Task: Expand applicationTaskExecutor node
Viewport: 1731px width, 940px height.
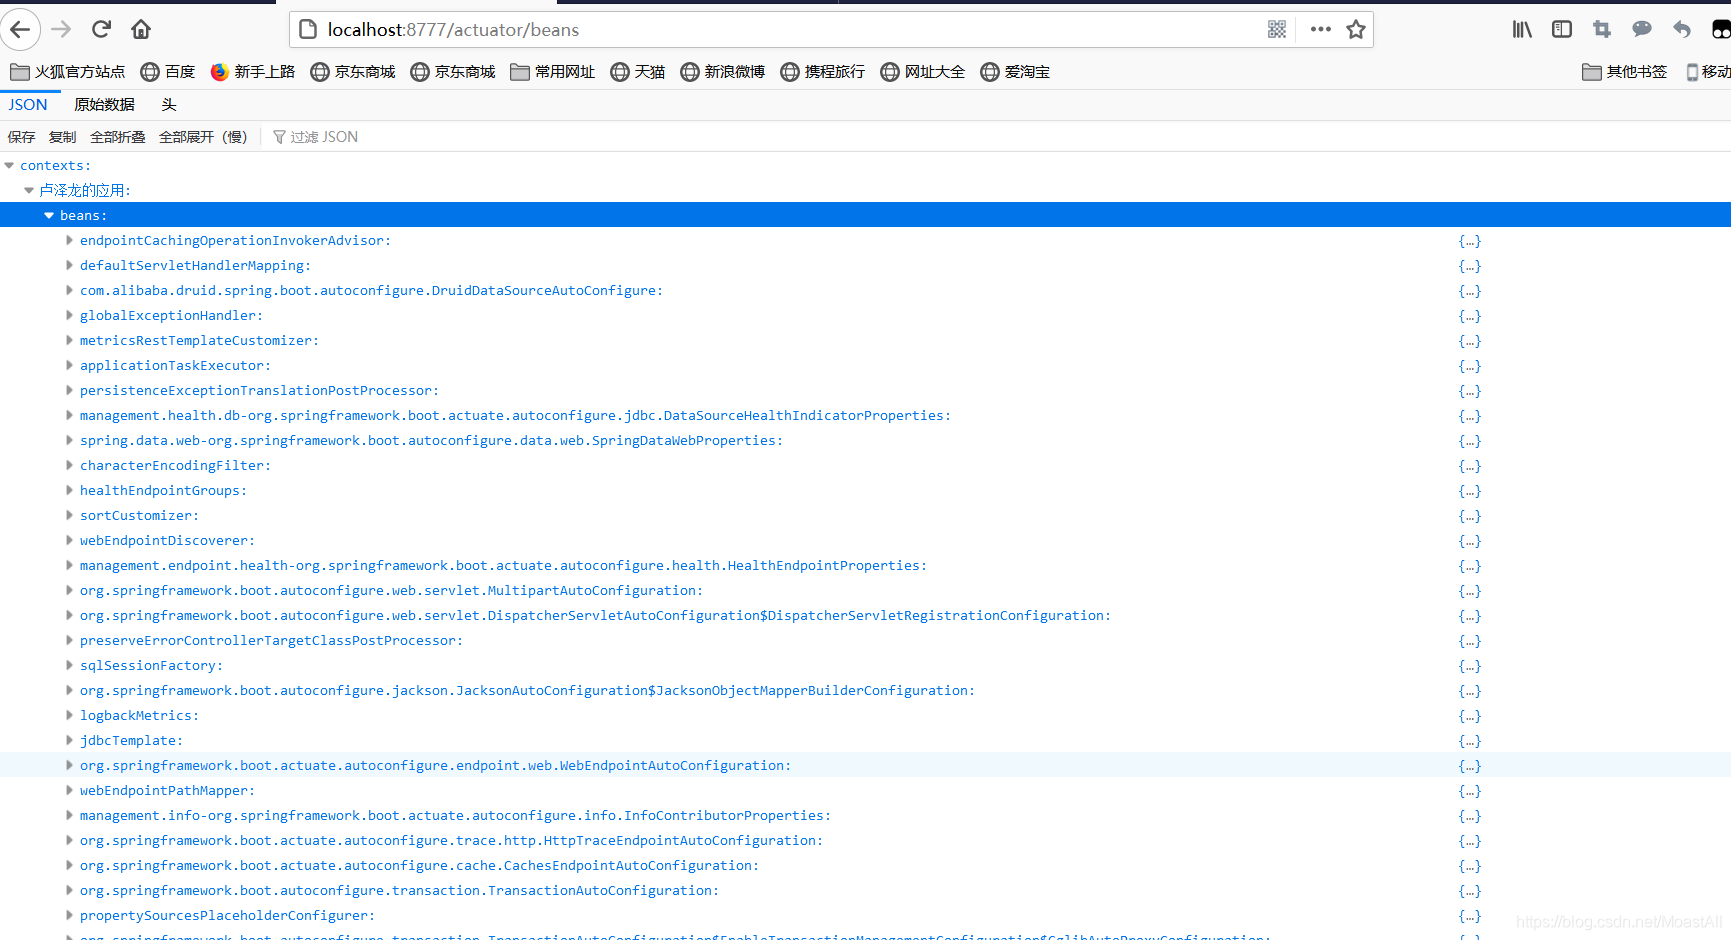Action: pos(69,365)
